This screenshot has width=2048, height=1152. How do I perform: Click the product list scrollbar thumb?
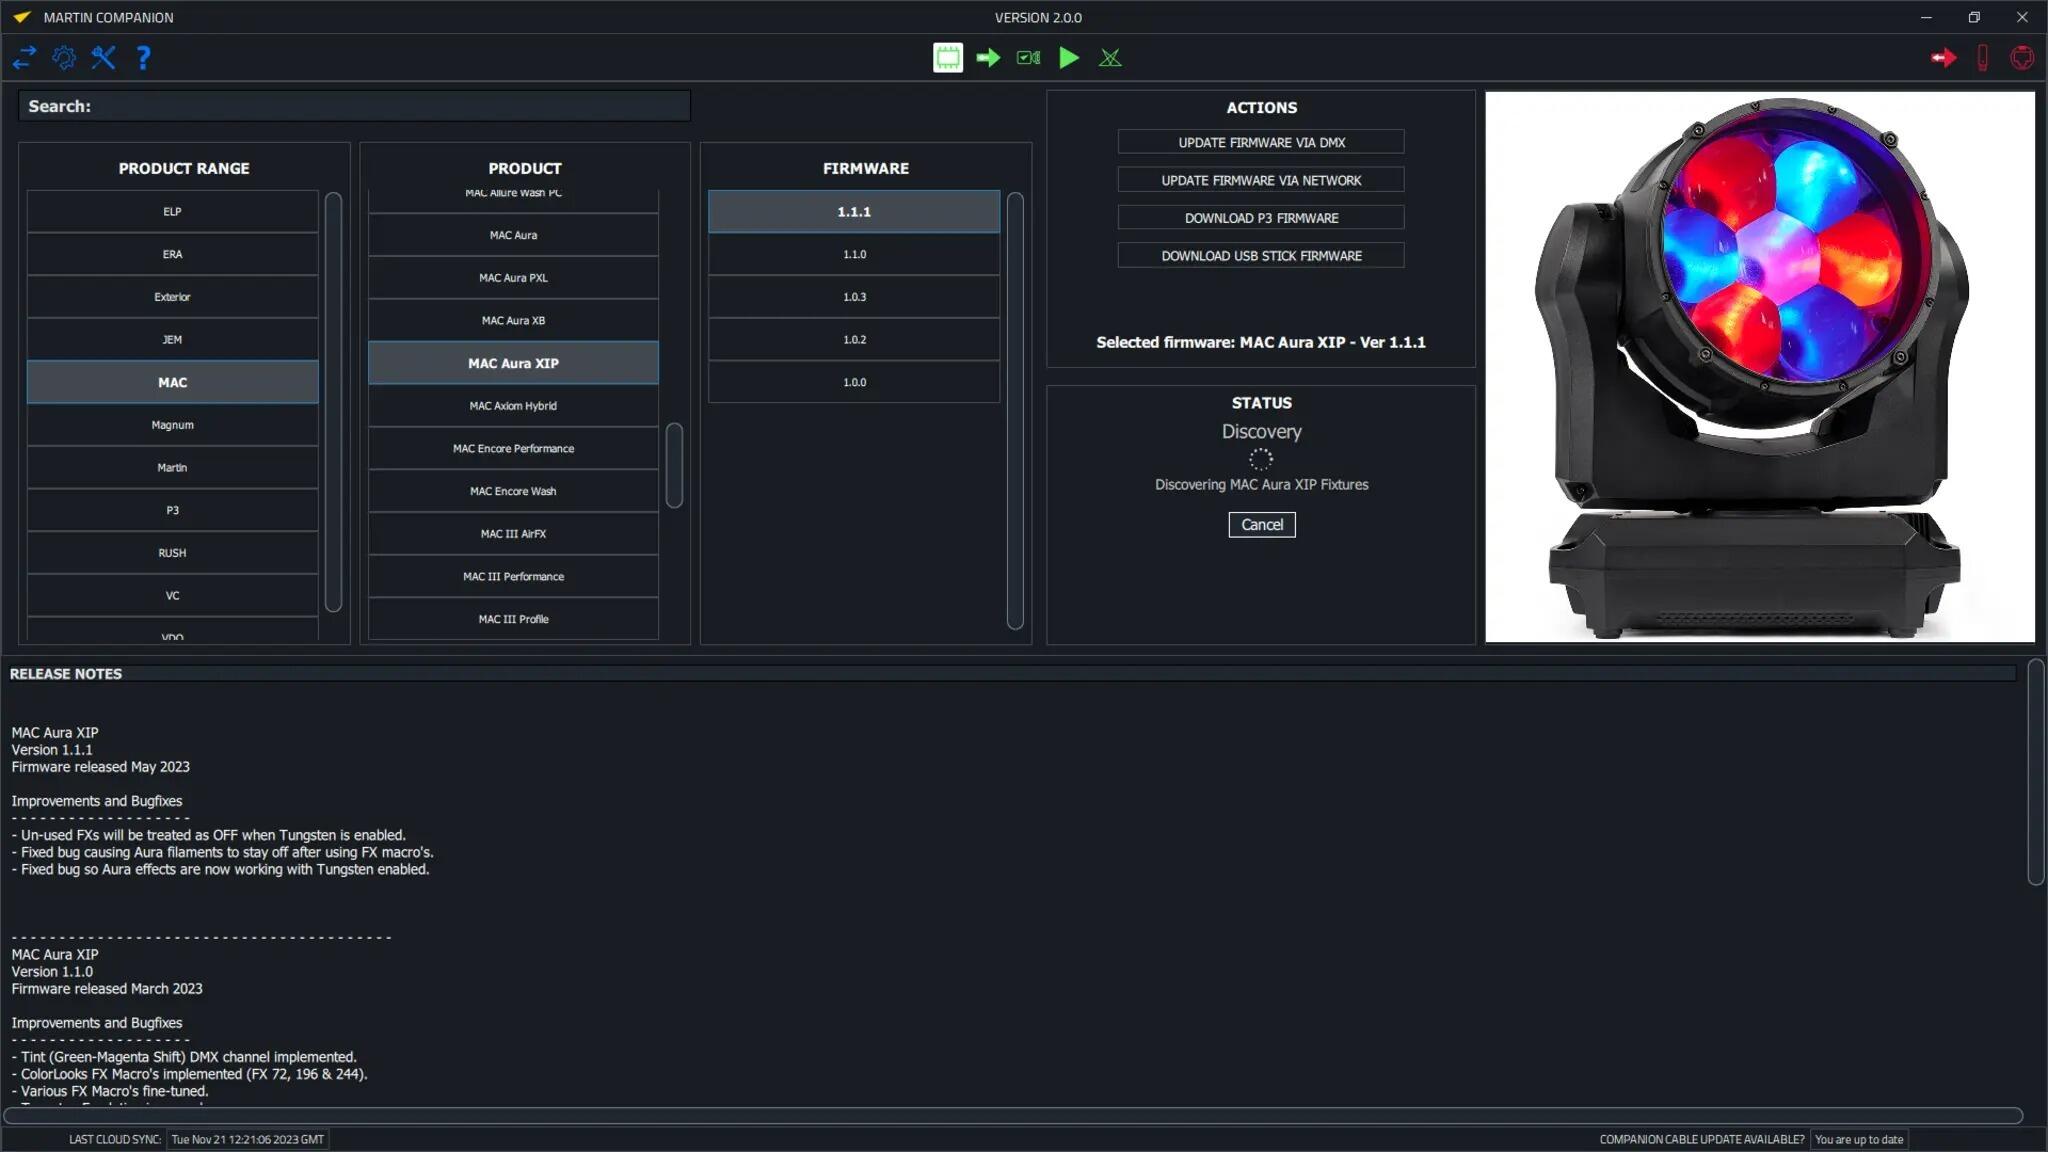click(674, 465)
